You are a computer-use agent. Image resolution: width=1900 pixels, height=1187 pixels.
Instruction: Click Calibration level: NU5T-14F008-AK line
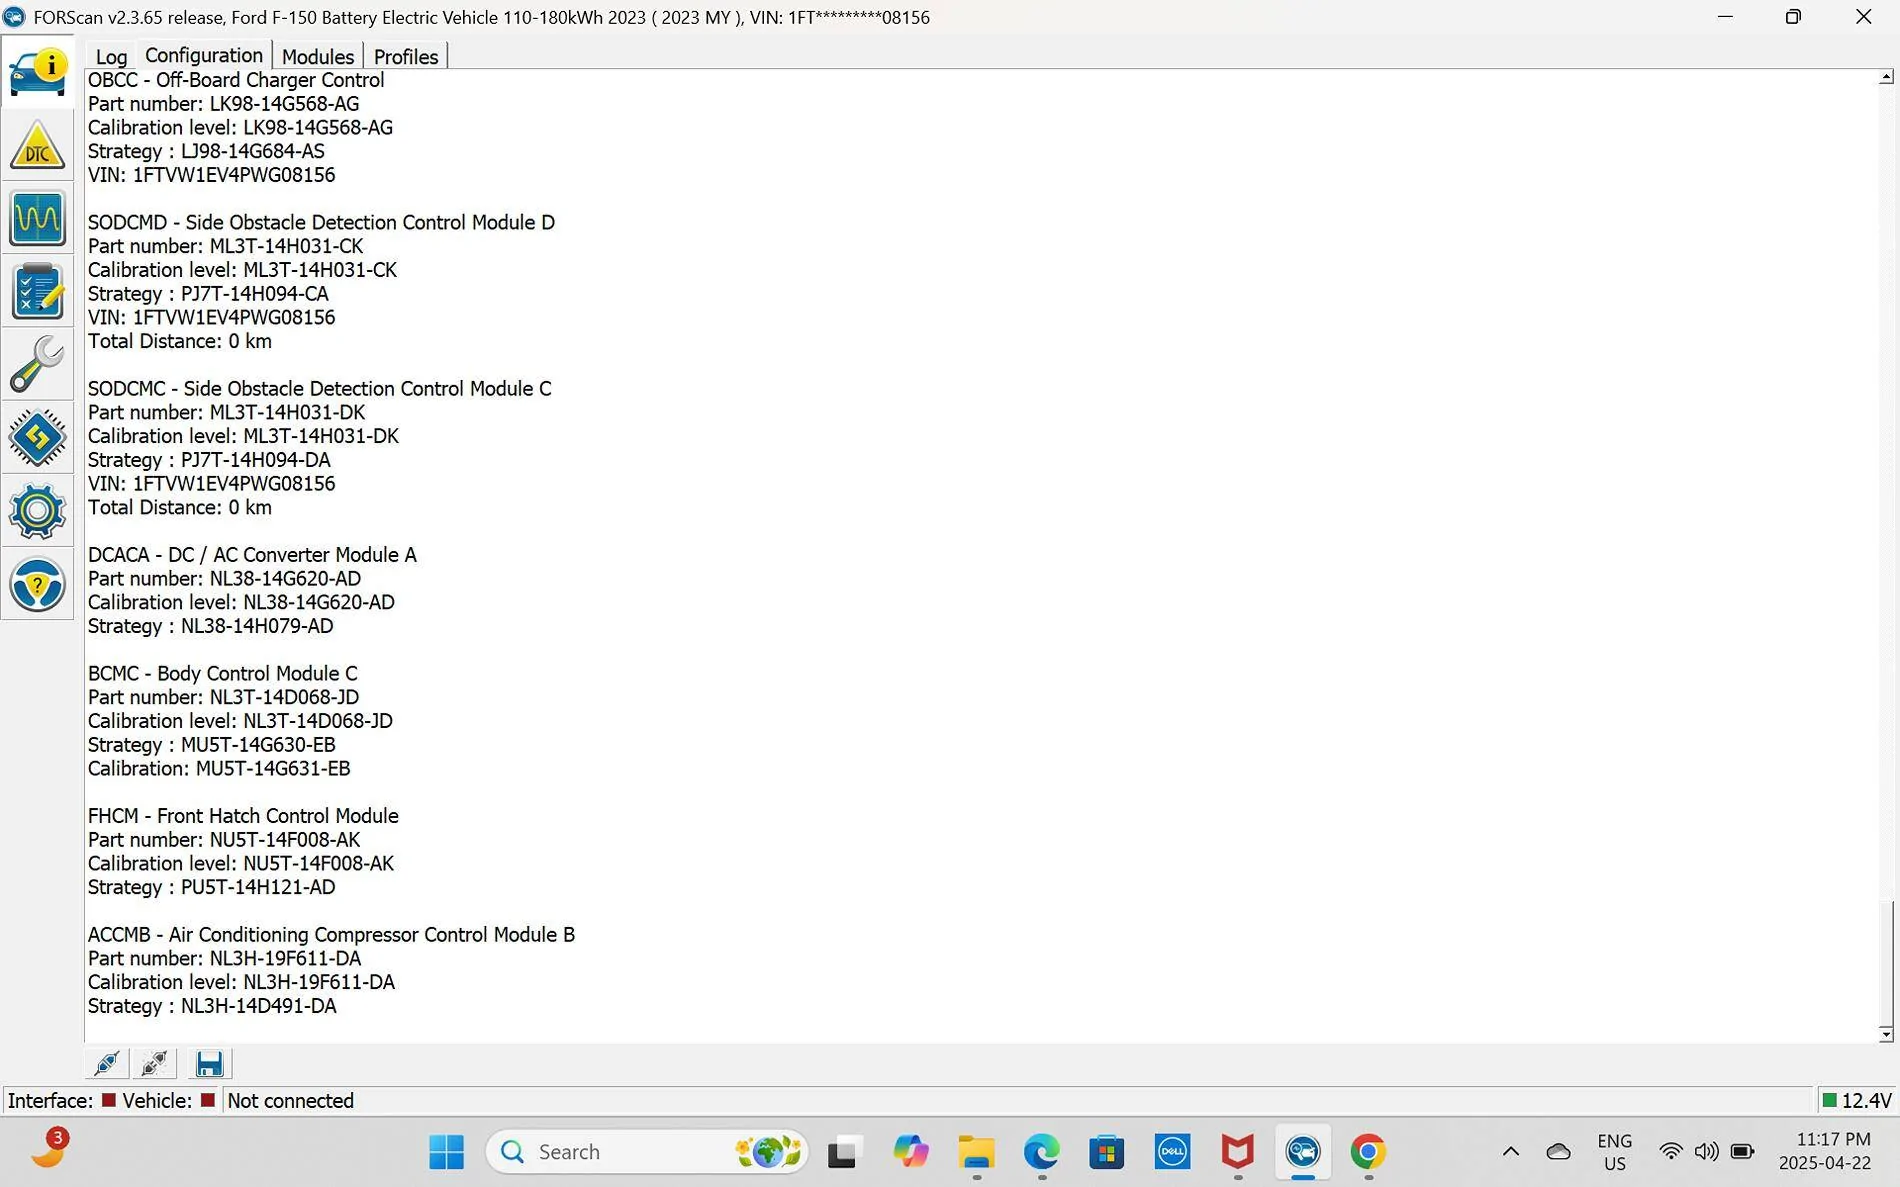pyautogui.click(x=241, y=863)
